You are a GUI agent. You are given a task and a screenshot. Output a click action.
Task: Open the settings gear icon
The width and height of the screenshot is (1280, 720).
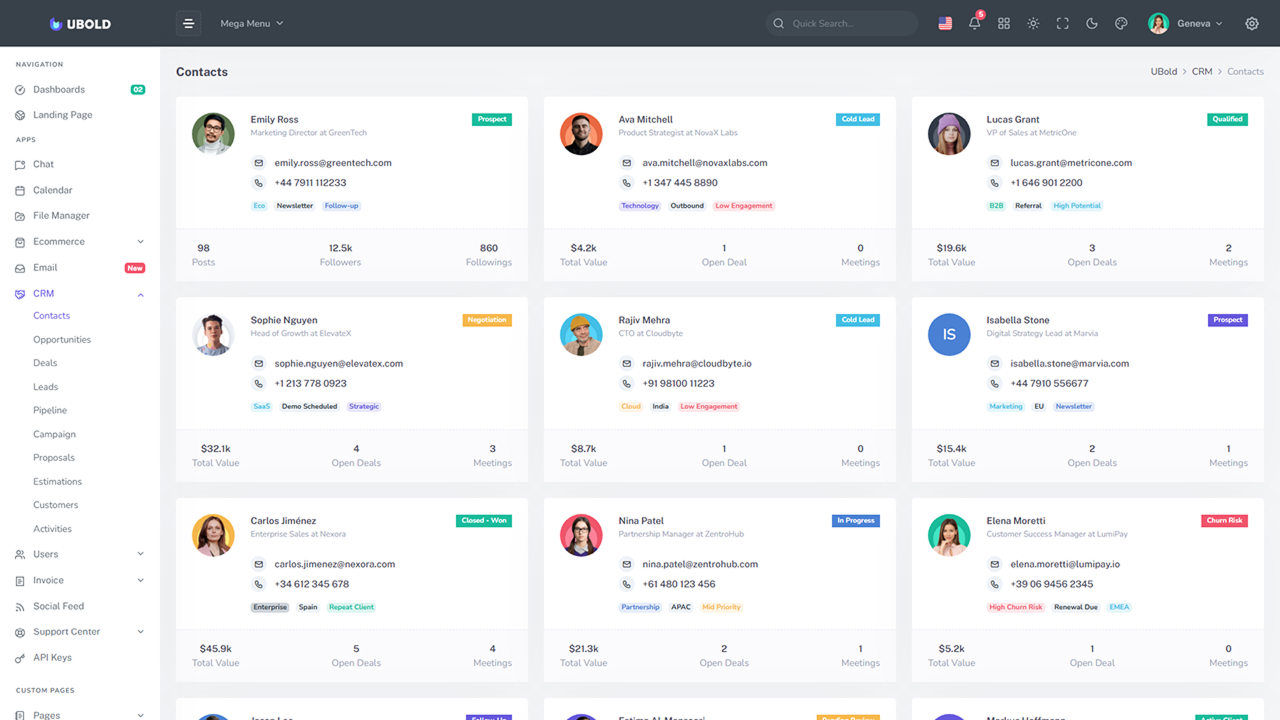pyautogui.click(x=1252, y=23)
